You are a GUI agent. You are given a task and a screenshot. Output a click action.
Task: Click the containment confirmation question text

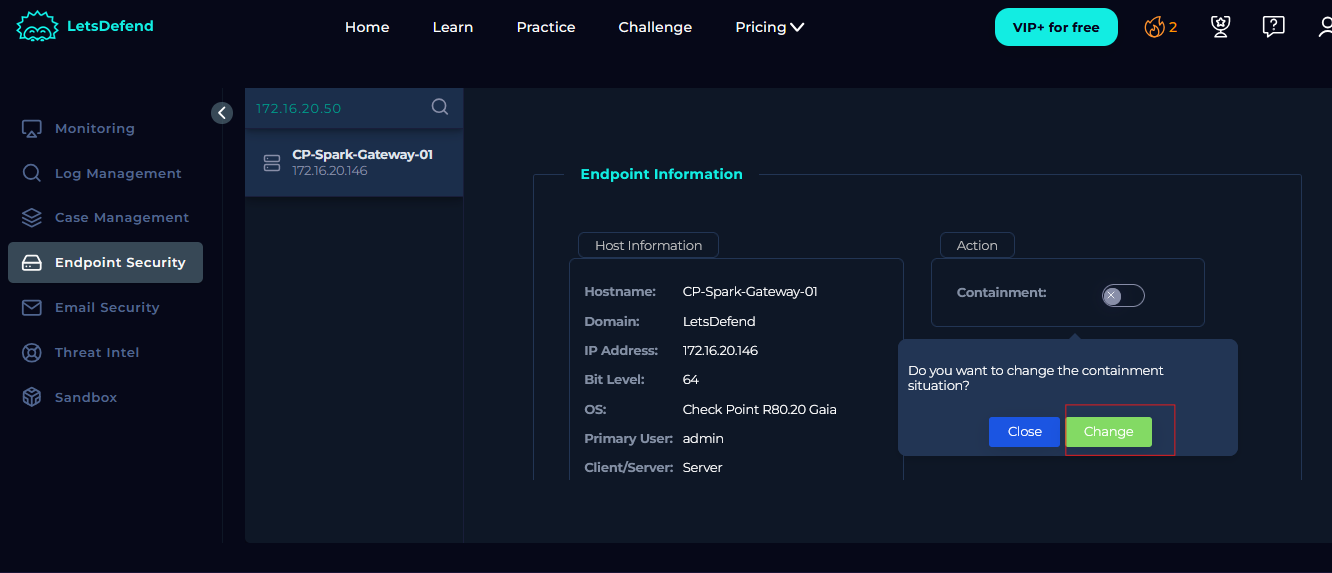point(1036,378)
